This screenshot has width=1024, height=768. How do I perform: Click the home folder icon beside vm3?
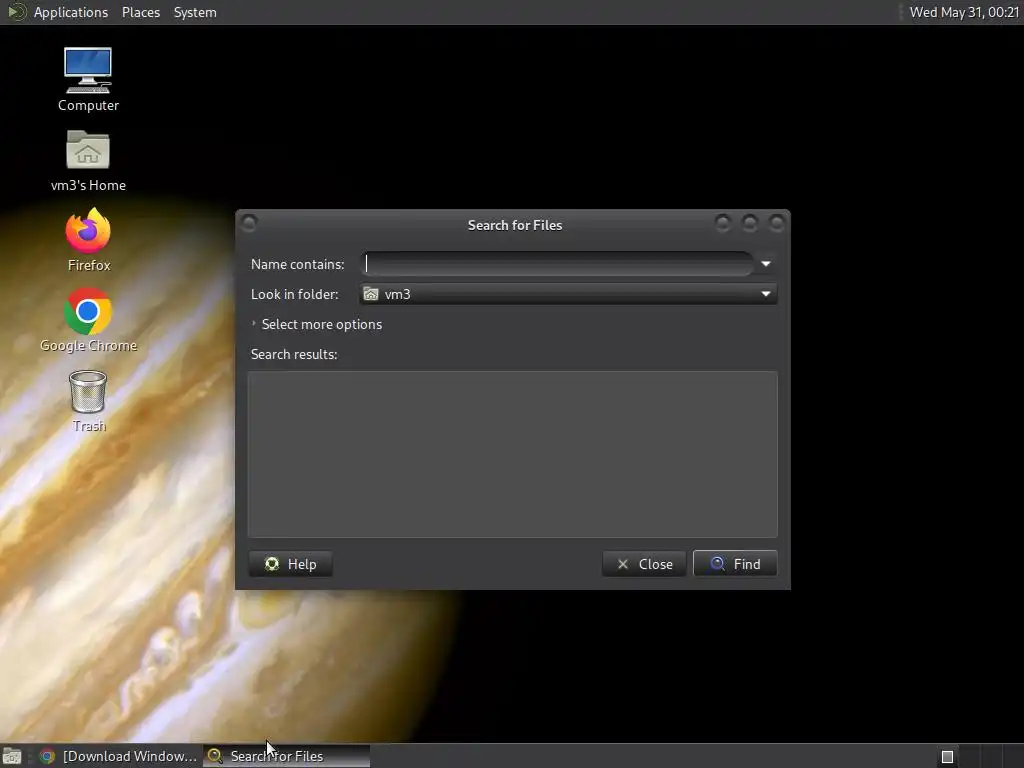pos(370,294)
